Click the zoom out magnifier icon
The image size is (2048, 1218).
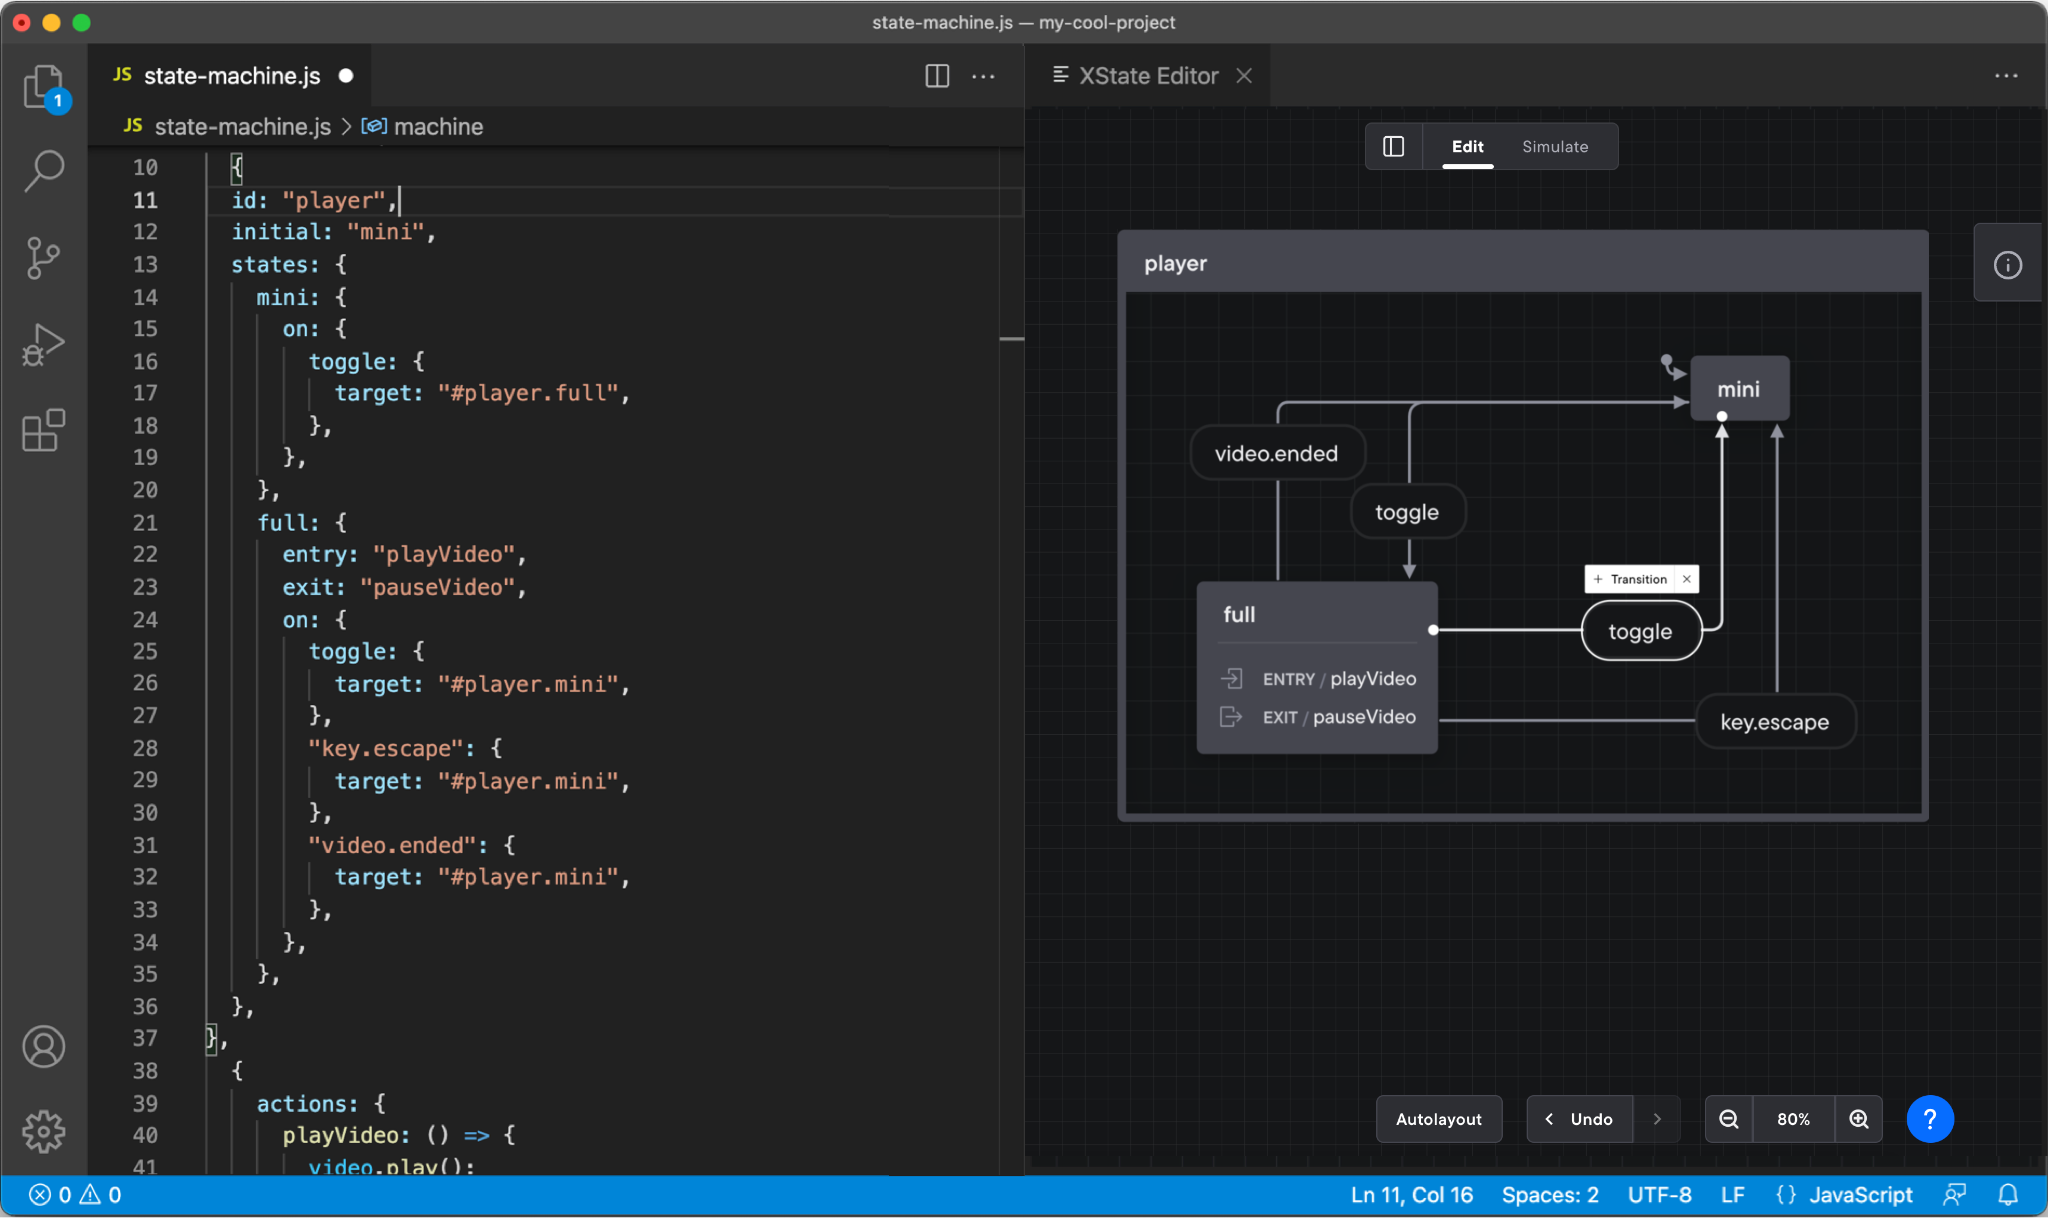coord(1729,1119)
